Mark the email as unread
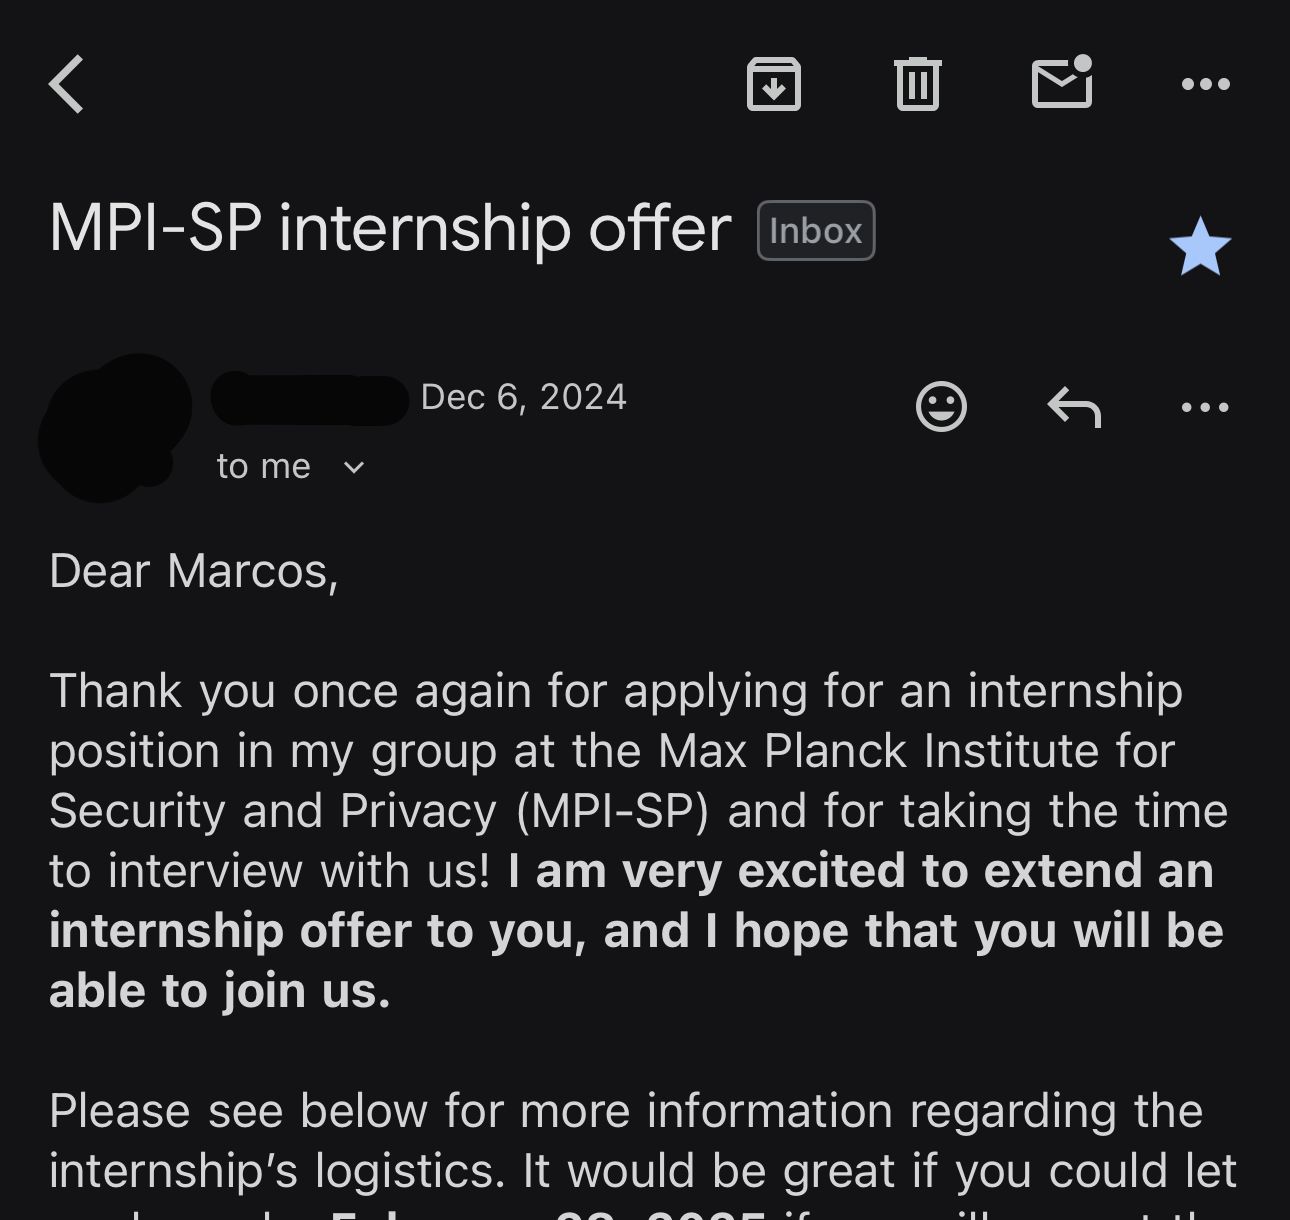The width and height of the screenshot is (1290, 1220). click(x=1062, y=84)
